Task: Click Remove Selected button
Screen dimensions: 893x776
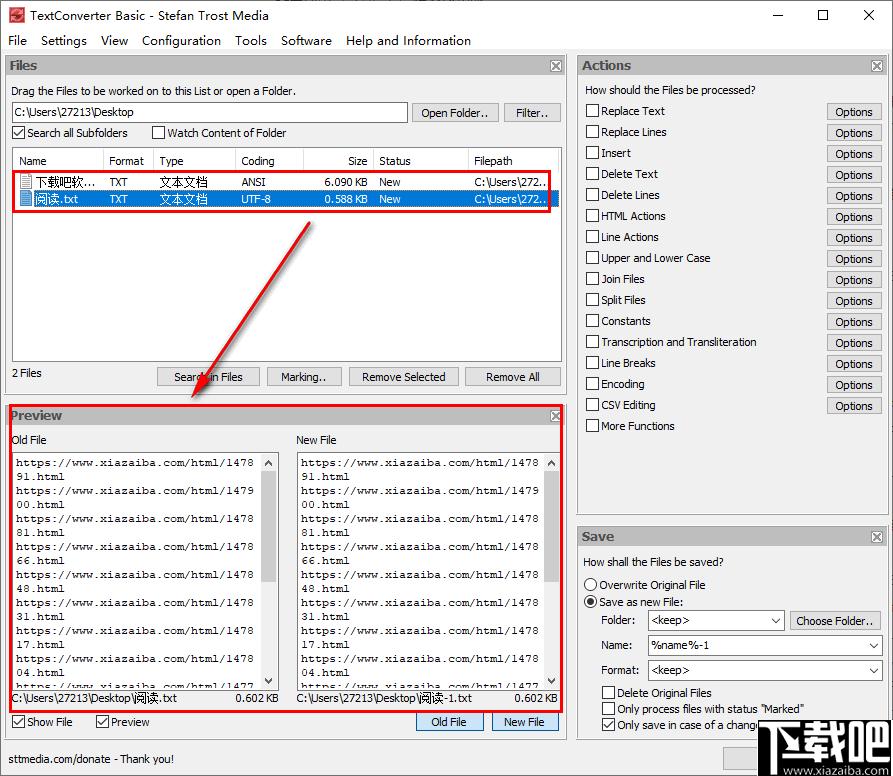Action: (x=404, y=377)
